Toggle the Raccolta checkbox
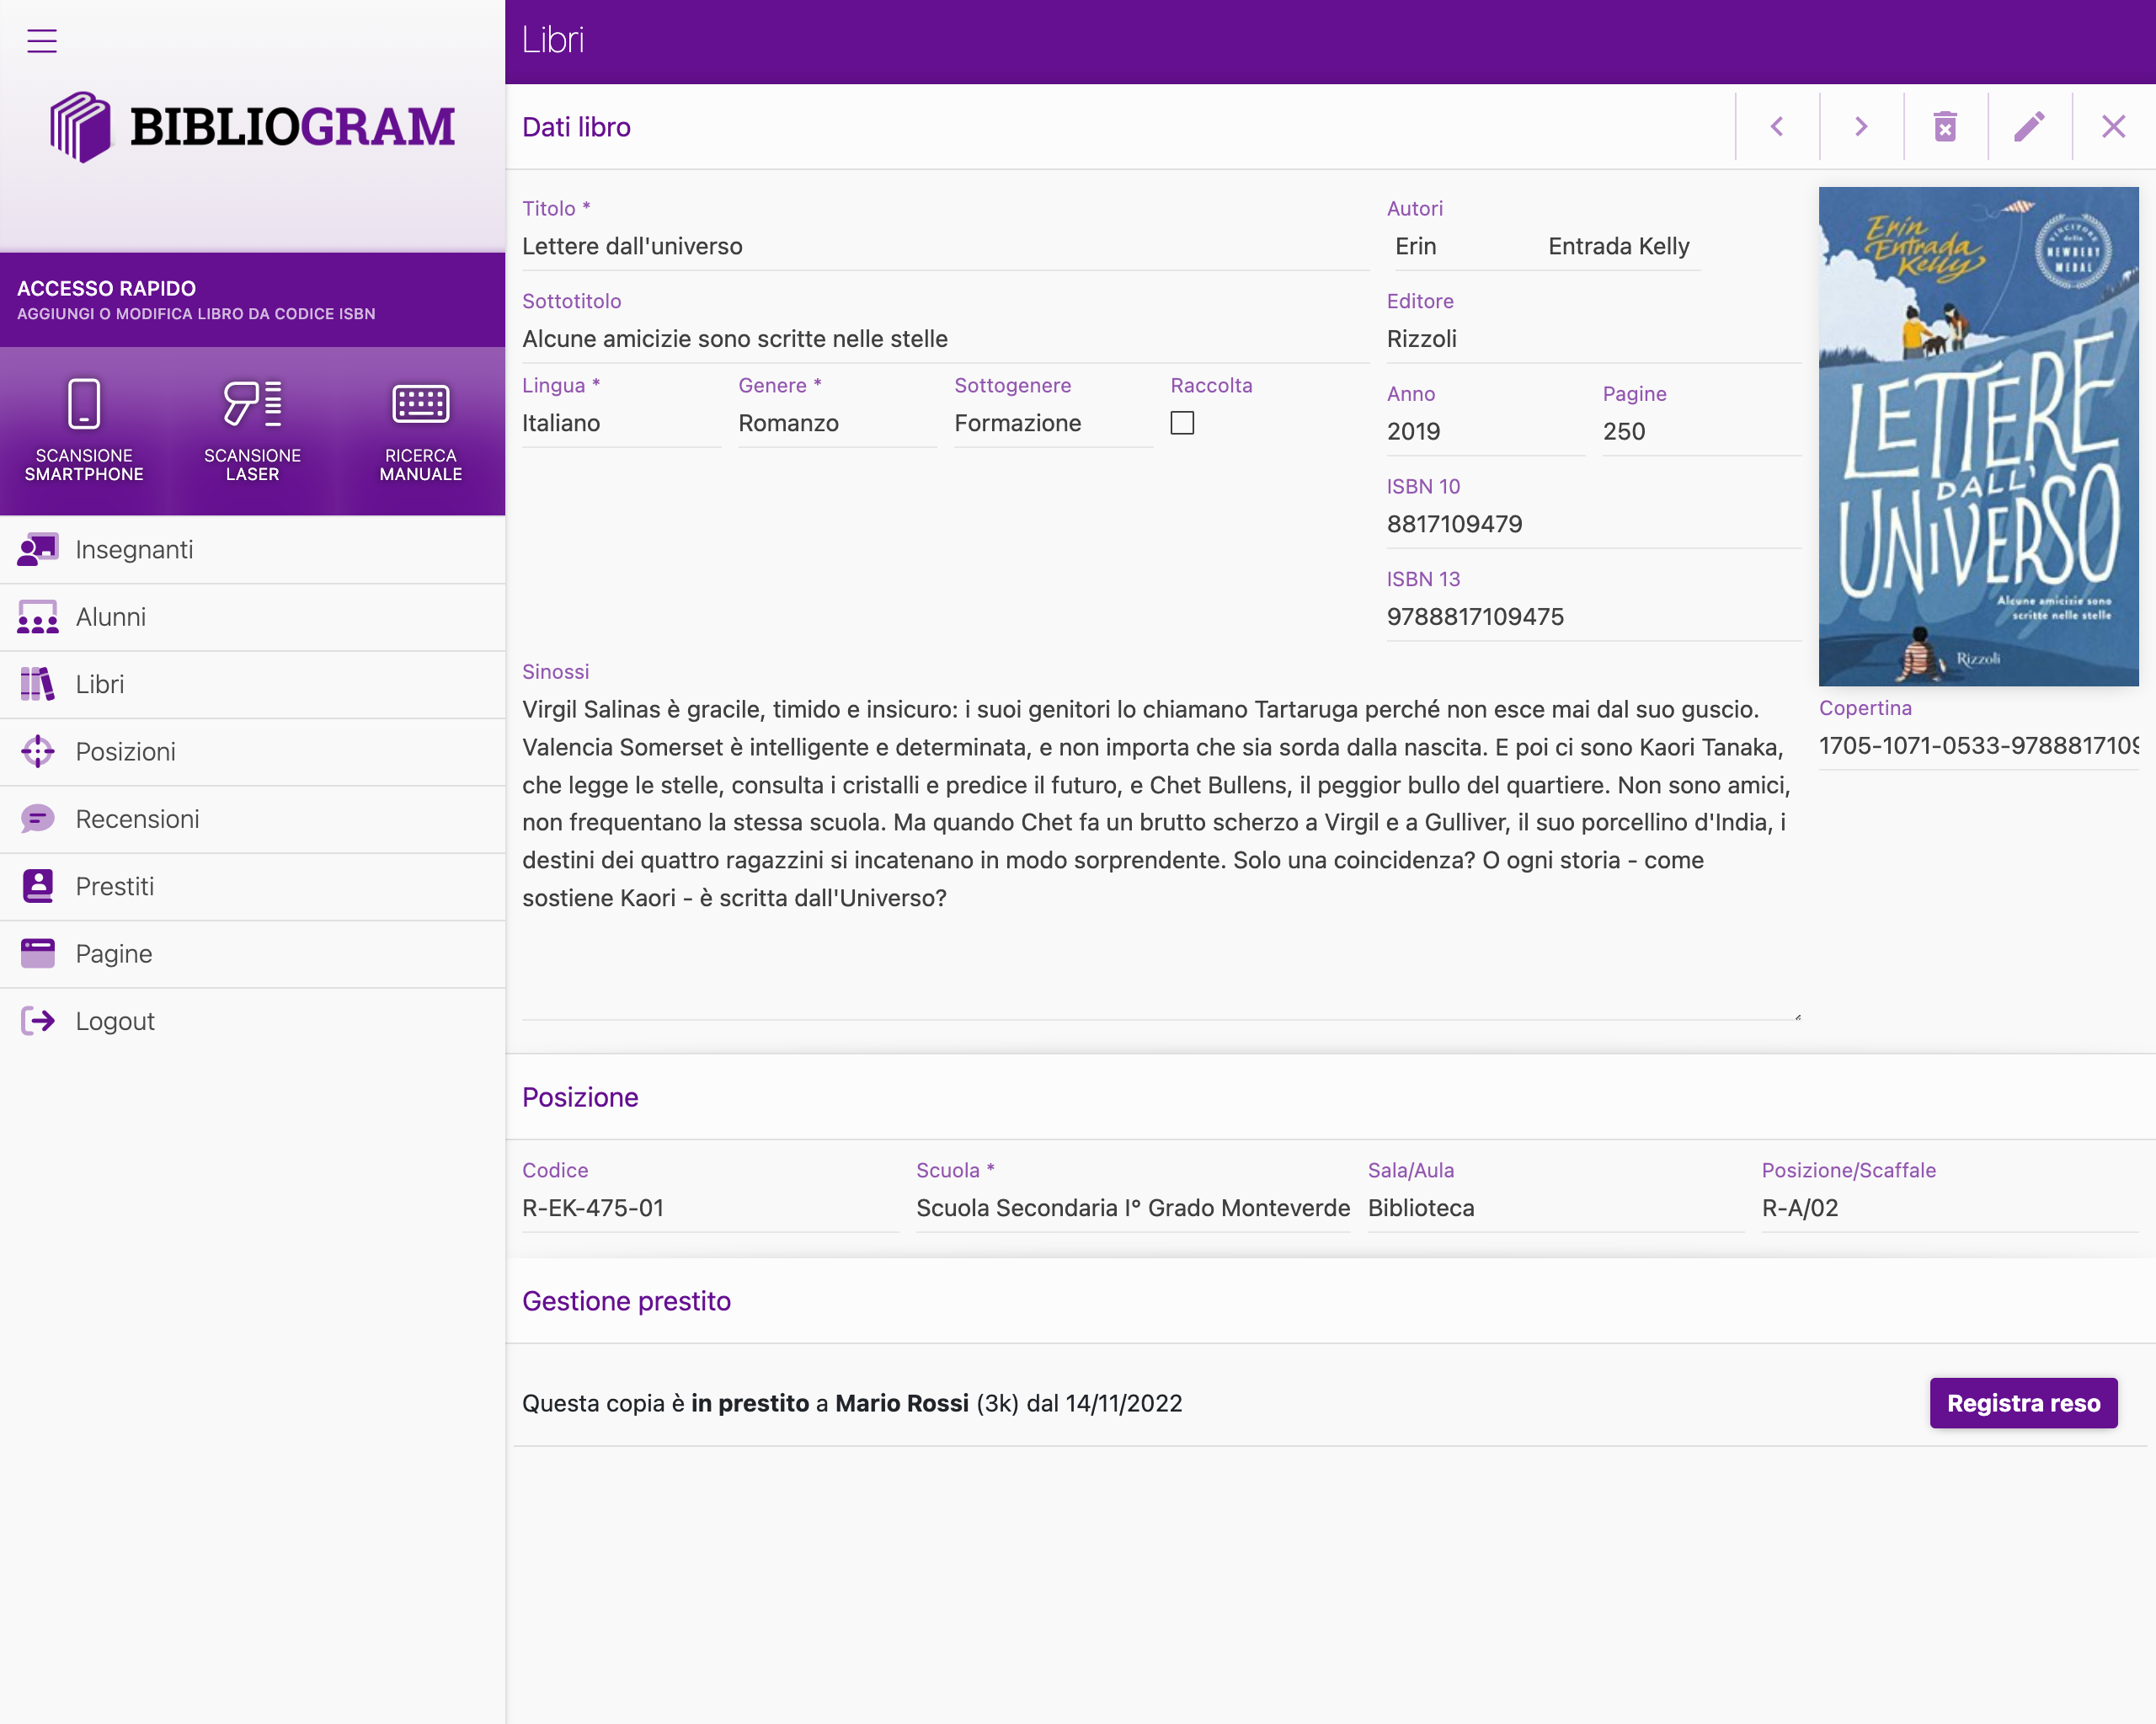This screenshot has height=1724, width=2156. click(1182, 423)
